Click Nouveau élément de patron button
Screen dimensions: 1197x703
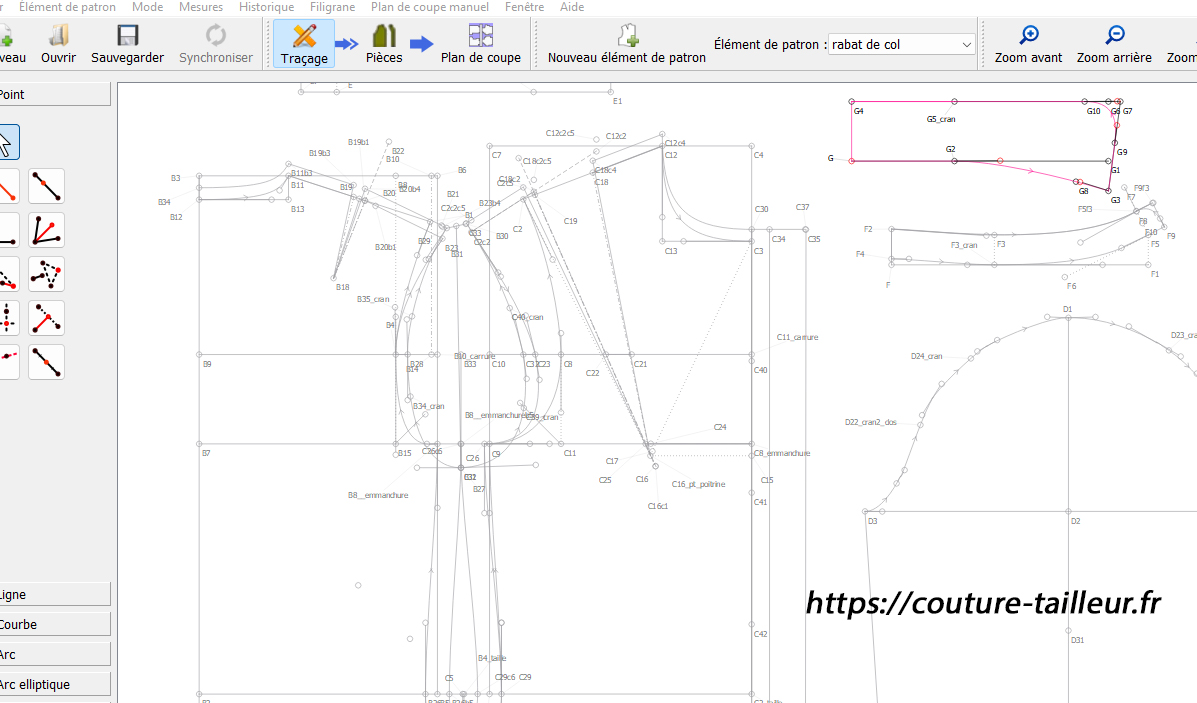click(627, 44)
